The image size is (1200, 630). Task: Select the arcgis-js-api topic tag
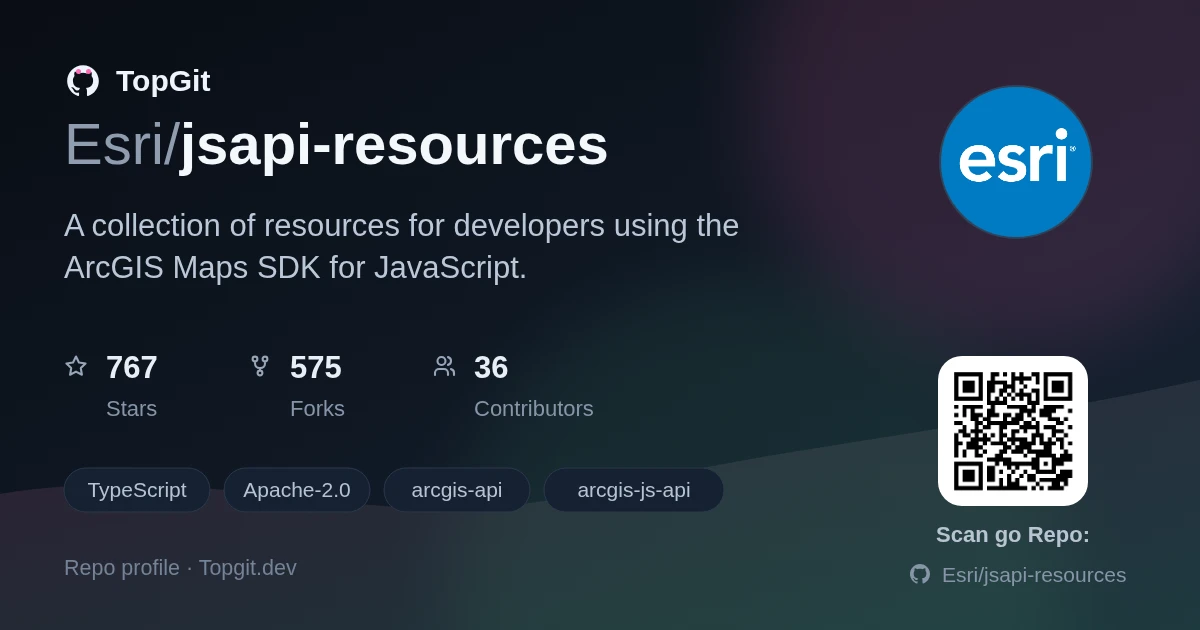pos(634,490)
